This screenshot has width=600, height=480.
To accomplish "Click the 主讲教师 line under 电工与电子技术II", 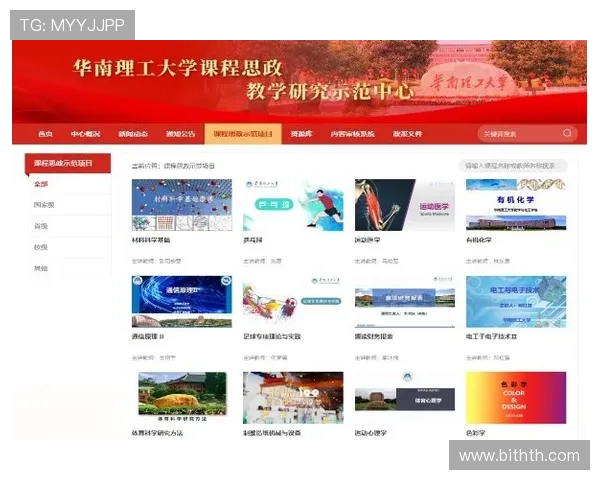I will pos(488,358).
